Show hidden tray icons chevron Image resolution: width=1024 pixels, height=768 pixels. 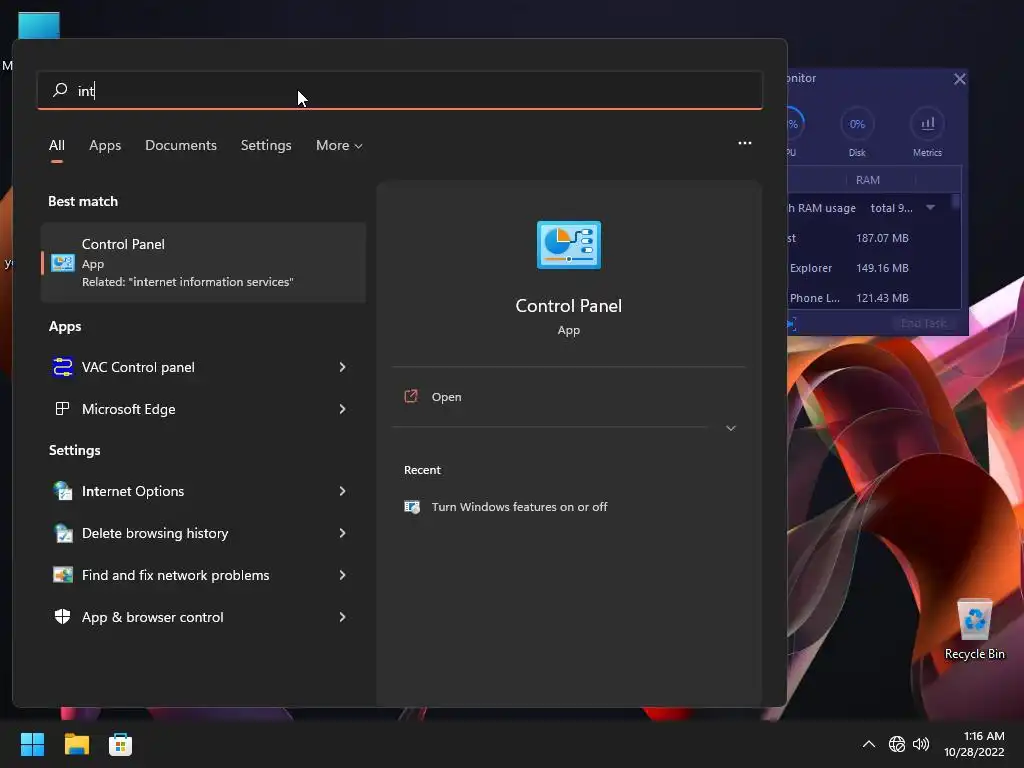869,744
